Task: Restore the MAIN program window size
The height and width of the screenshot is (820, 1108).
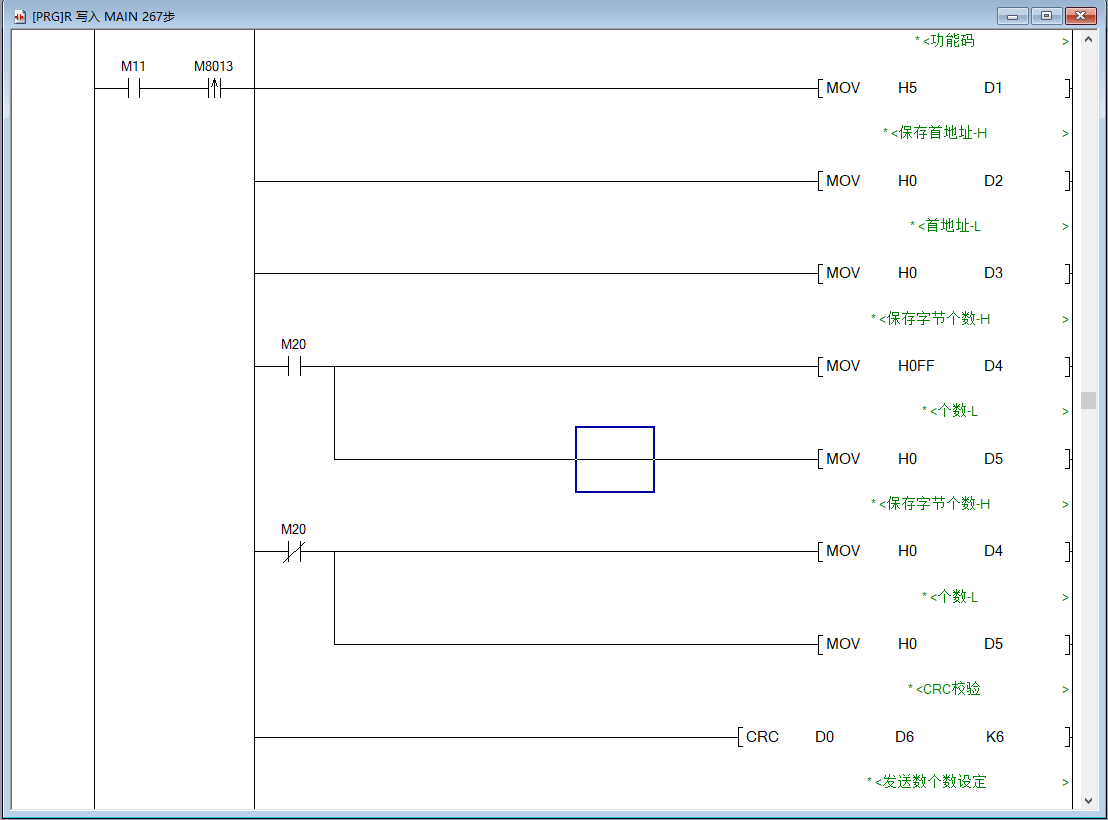Action: (1046, 16)
